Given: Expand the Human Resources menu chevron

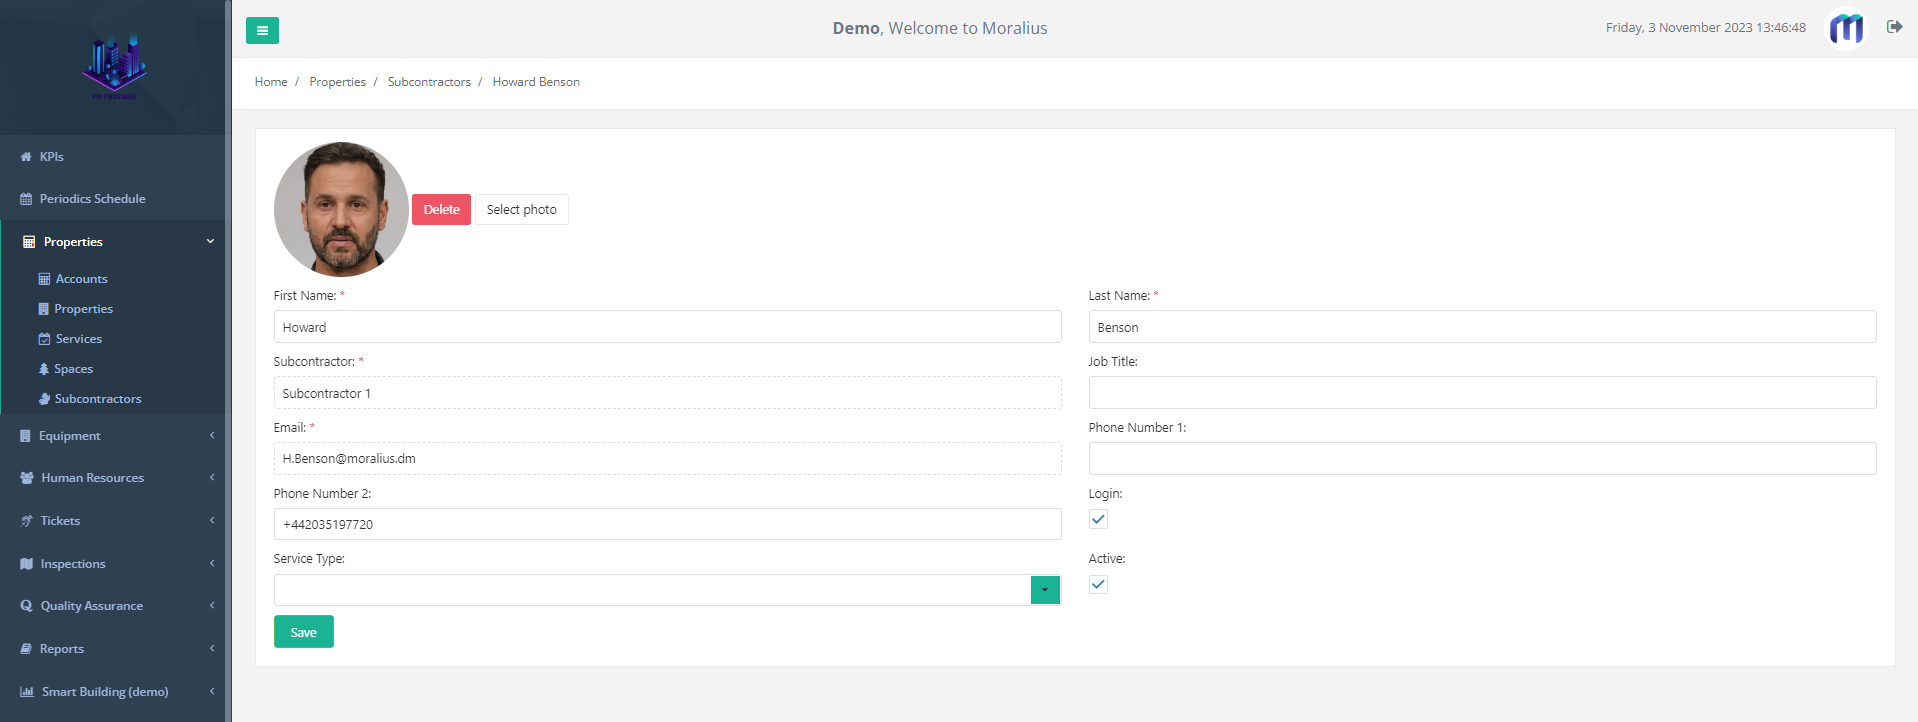Looking at the screenshot, I should [212, 477].
